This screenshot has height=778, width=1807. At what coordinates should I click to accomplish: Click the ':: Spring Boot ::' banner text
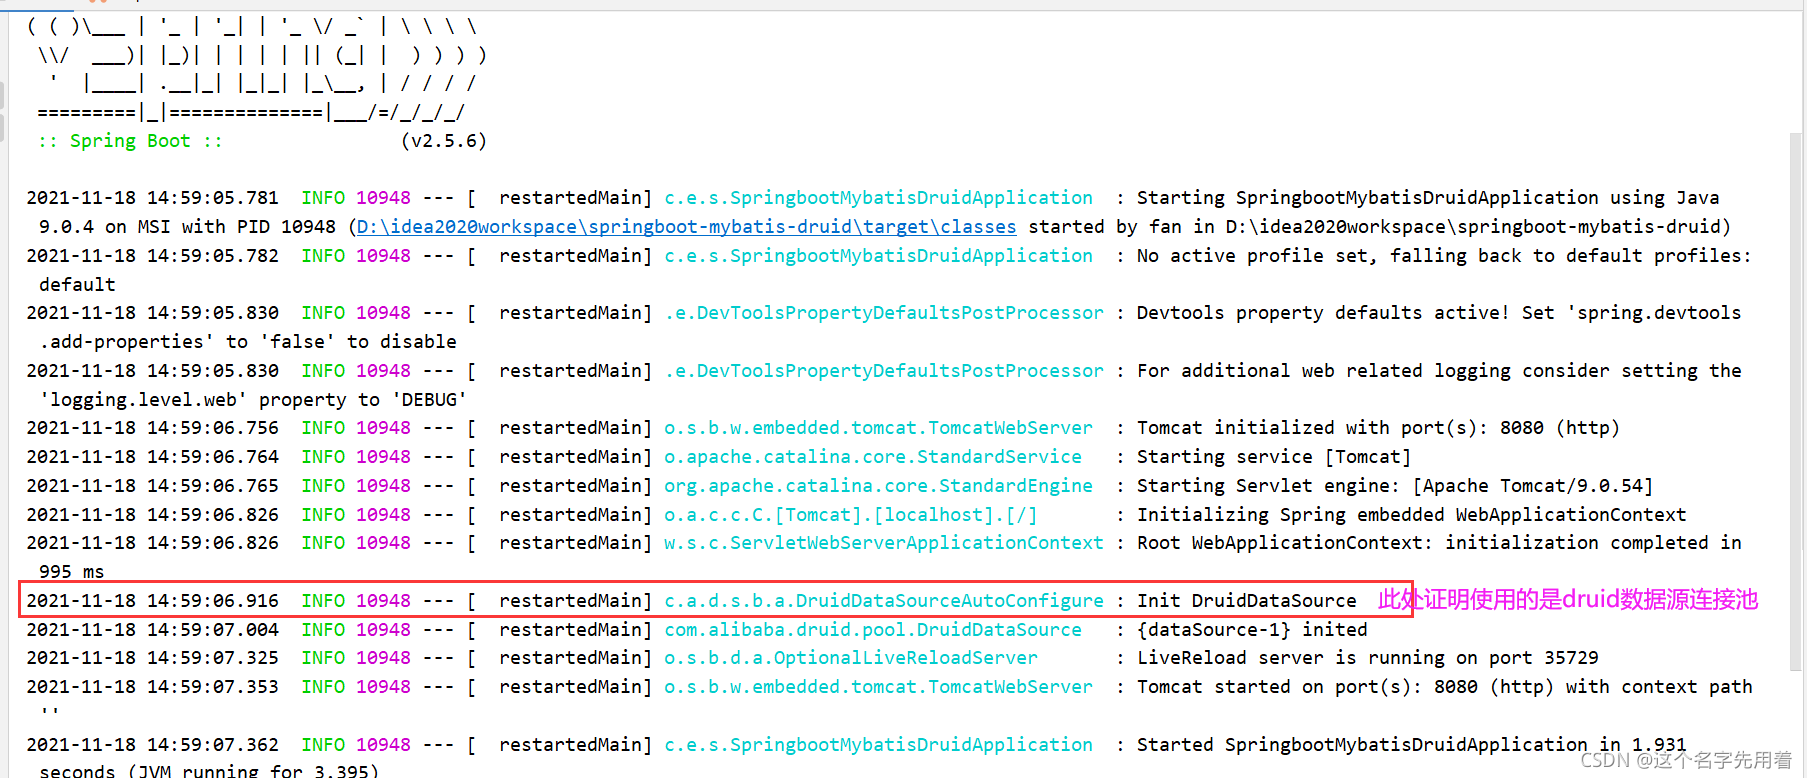pyautogui.click(x=130, y=141)
